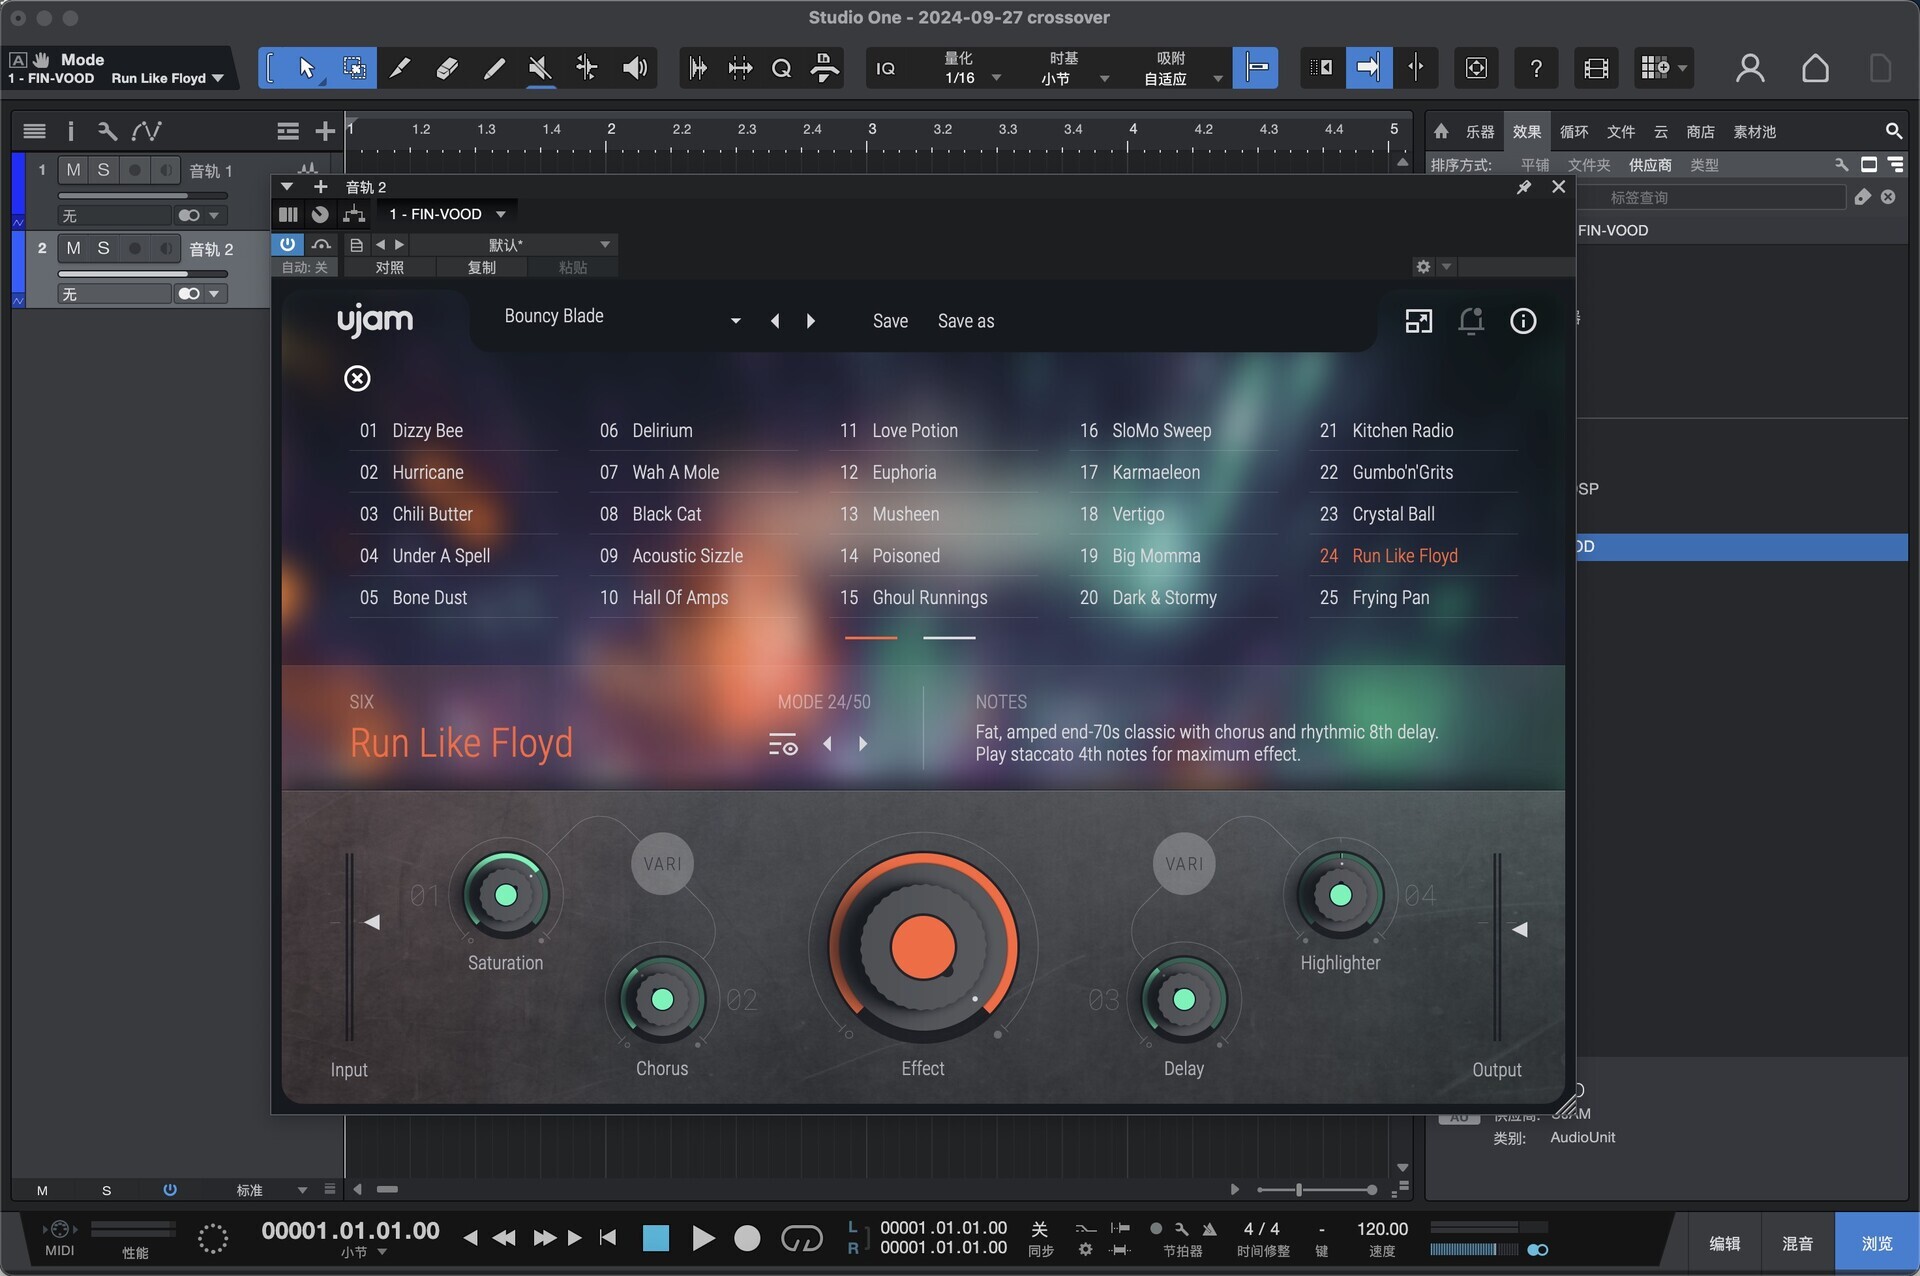Toggle loop playback in transport
Viewport: 1920px width, 1276px height.
pyautogui.click(x=801, y=1239)
